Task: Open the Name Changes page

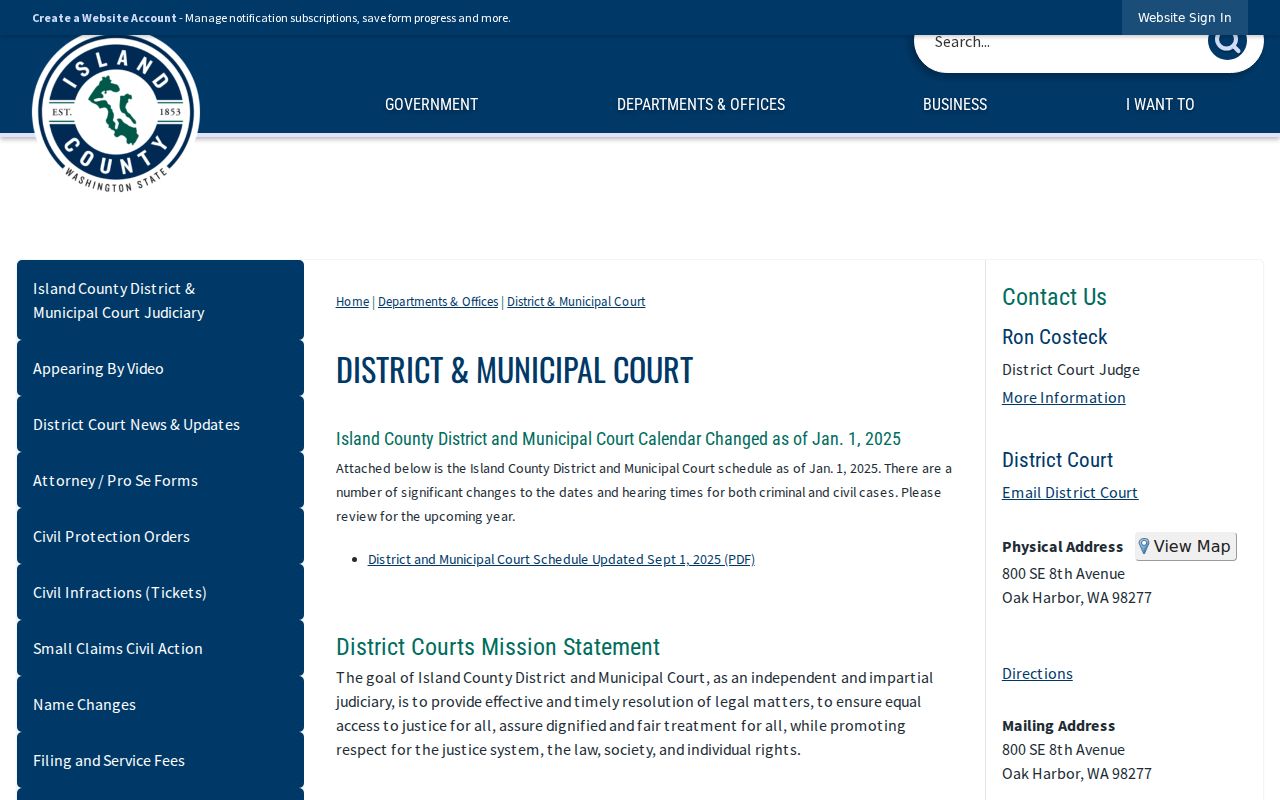Action: [160, 704]
